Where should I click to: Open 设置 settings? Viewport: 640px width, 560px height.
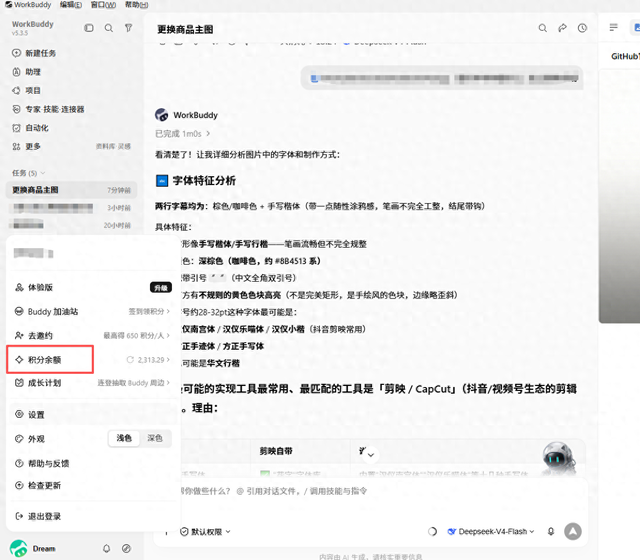(92, 415)
